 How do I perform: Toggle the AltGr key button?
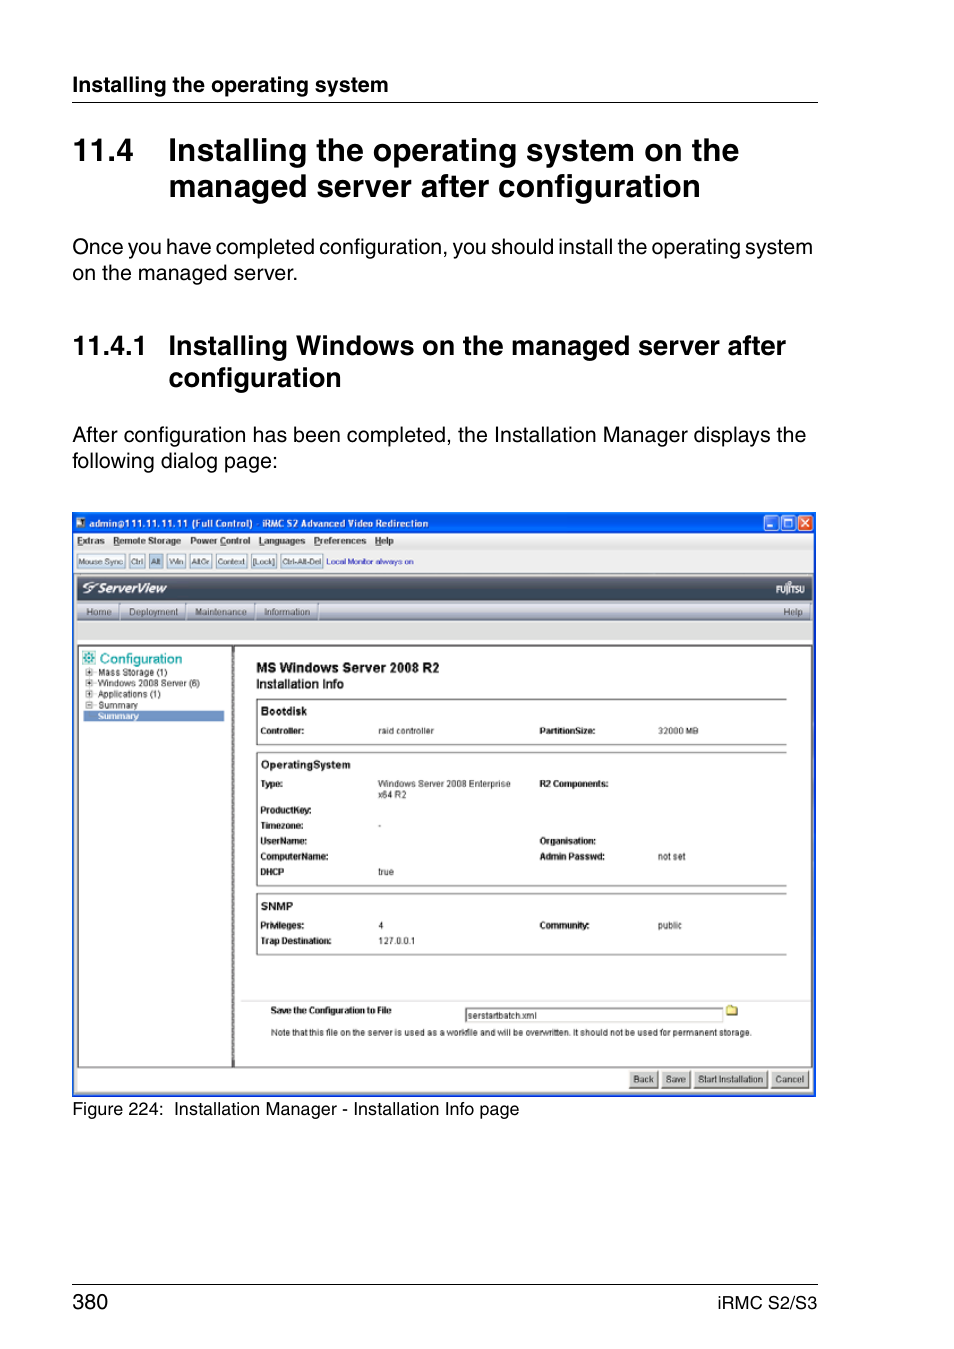point(200,562)
